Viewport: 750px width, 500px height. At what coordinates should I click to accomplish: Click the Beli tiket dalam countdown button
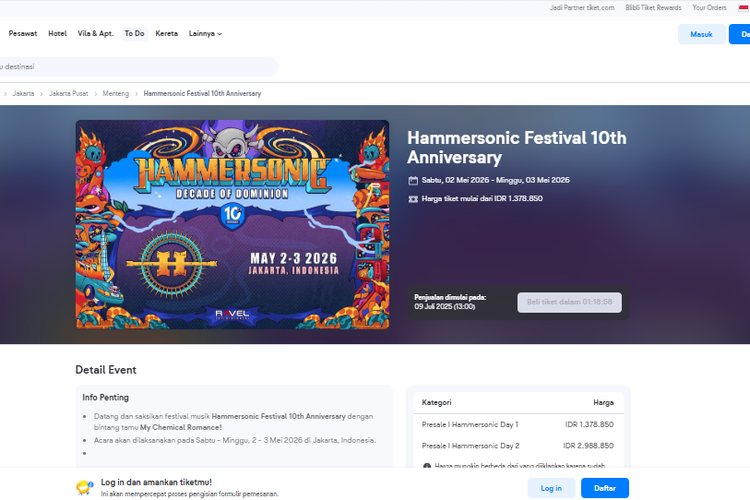coord(569,302)
